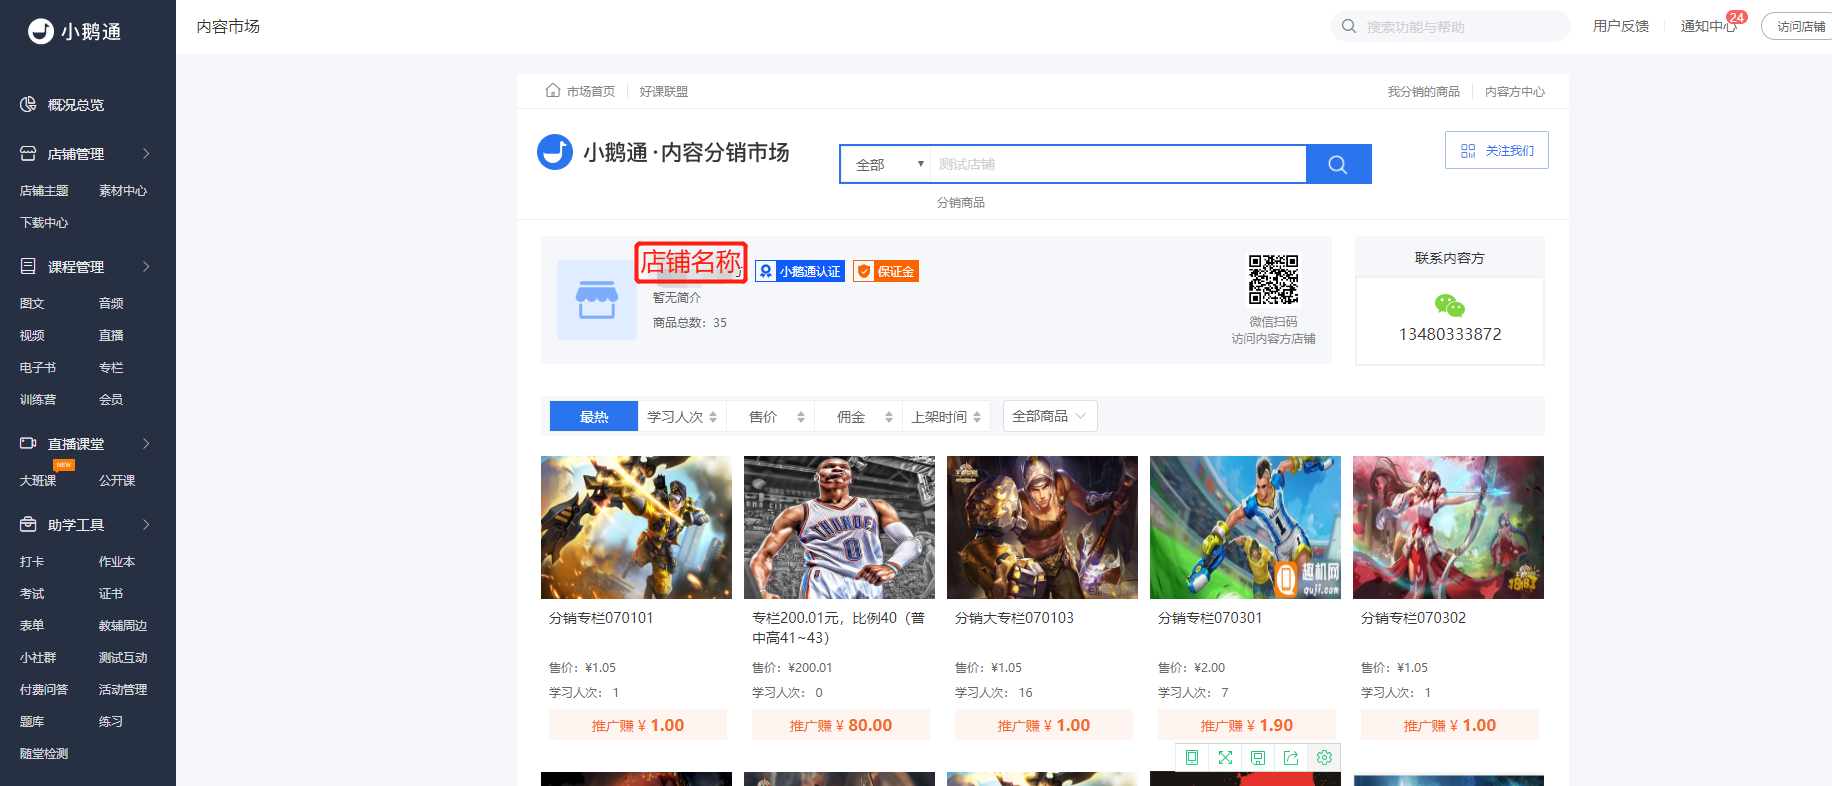Screen dimensions: 1832x786
Task: Click the WeChat QR code image
Action: [x=1273, y=279]
